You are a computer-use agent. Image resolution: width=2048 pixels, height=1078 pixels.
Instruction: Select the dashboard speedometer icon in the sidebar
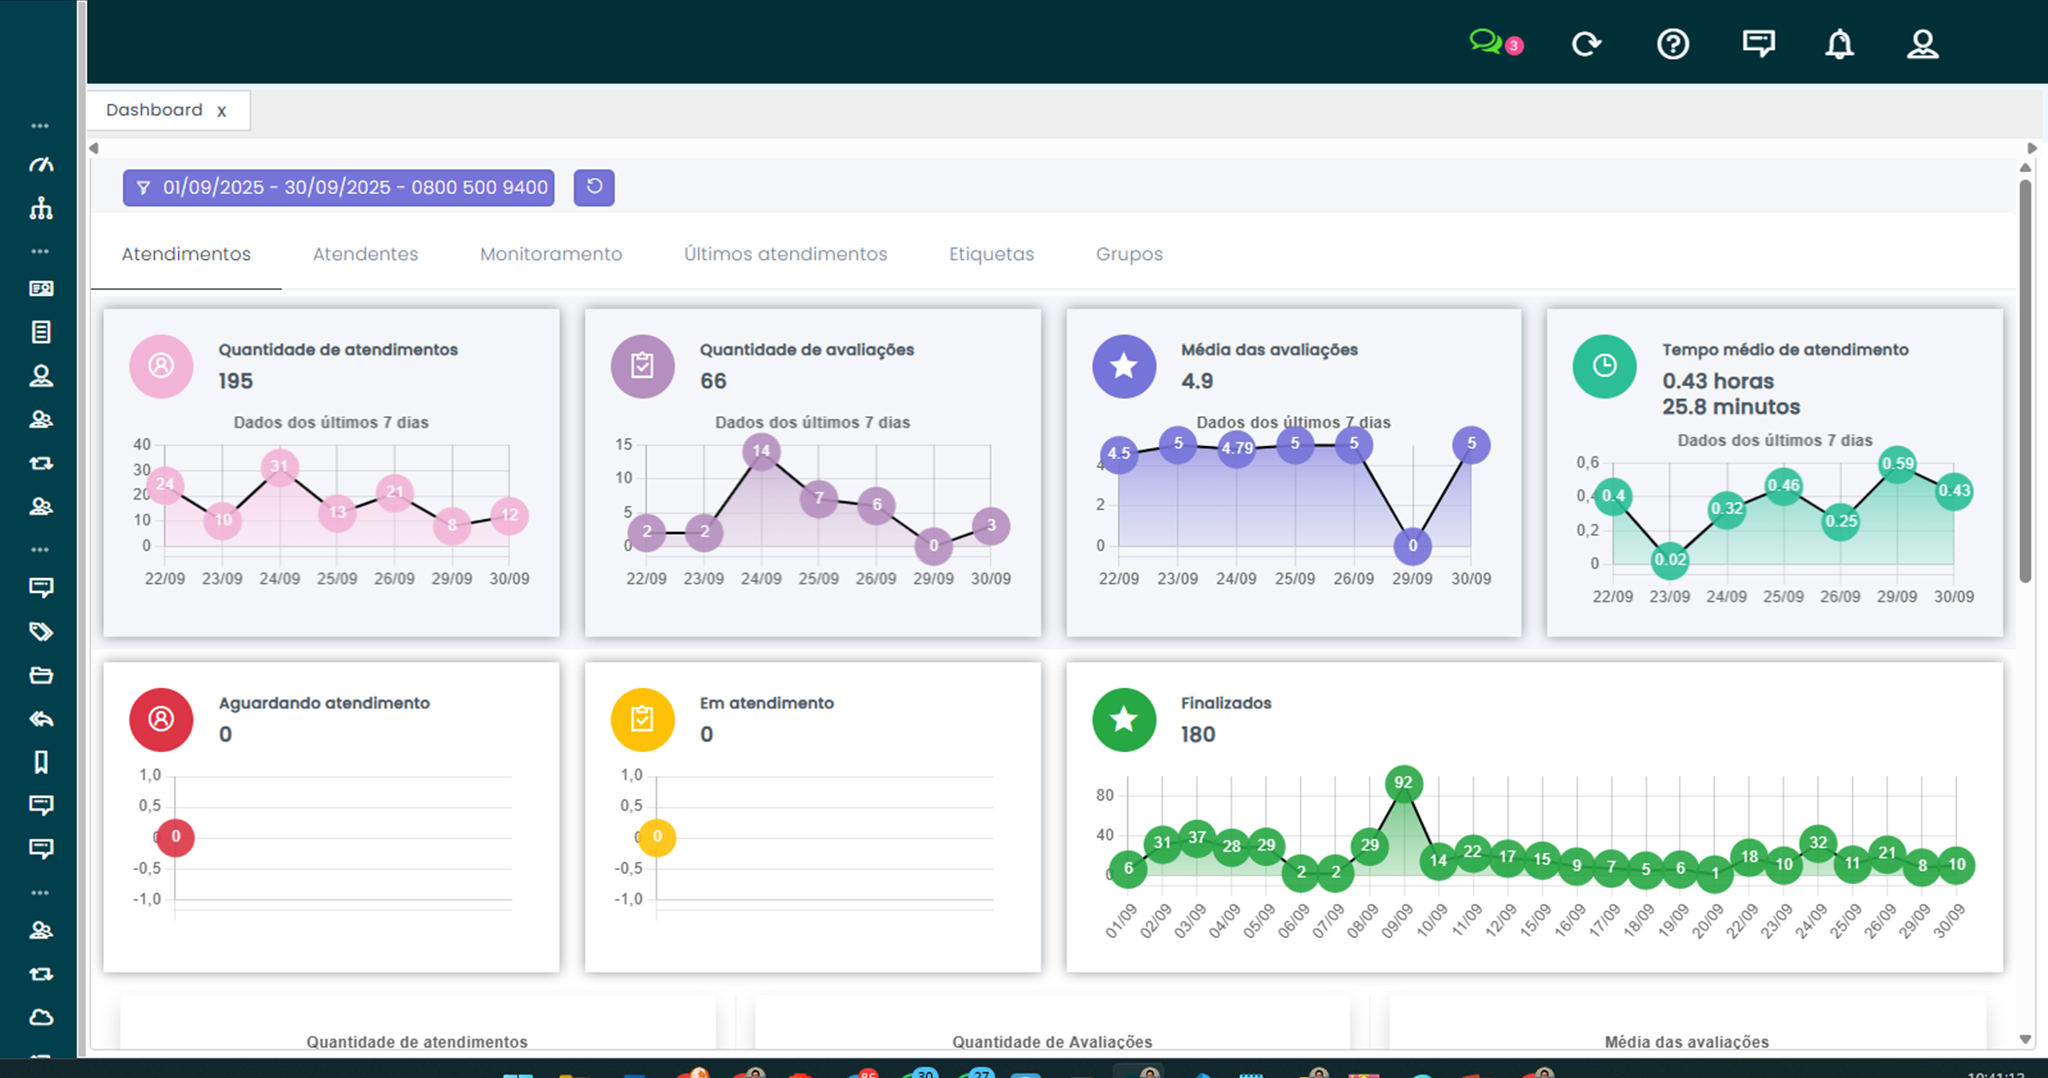point(41,164)
